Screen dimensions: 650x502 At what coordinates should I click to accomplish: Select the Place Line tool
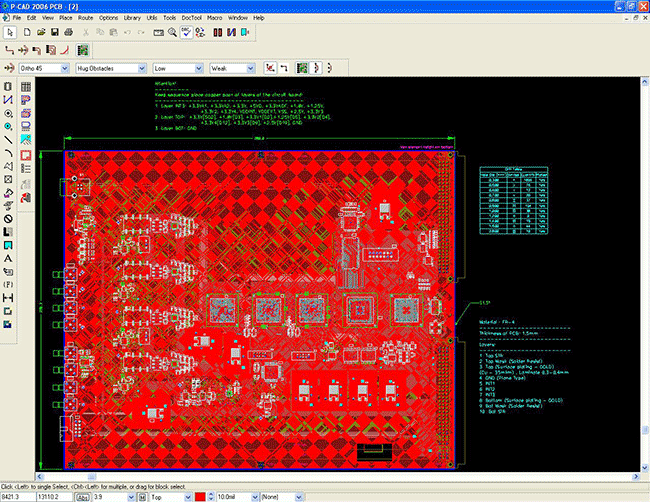pyautogui.click(x=8, y=140)
